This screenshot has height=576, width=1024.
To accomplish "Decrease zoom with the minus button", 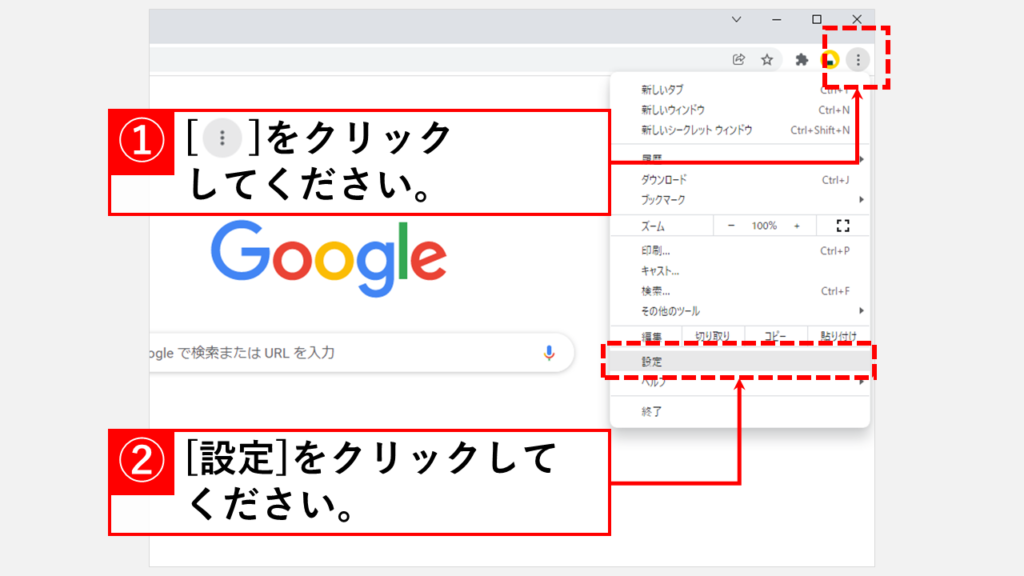I will click(731, 226).
